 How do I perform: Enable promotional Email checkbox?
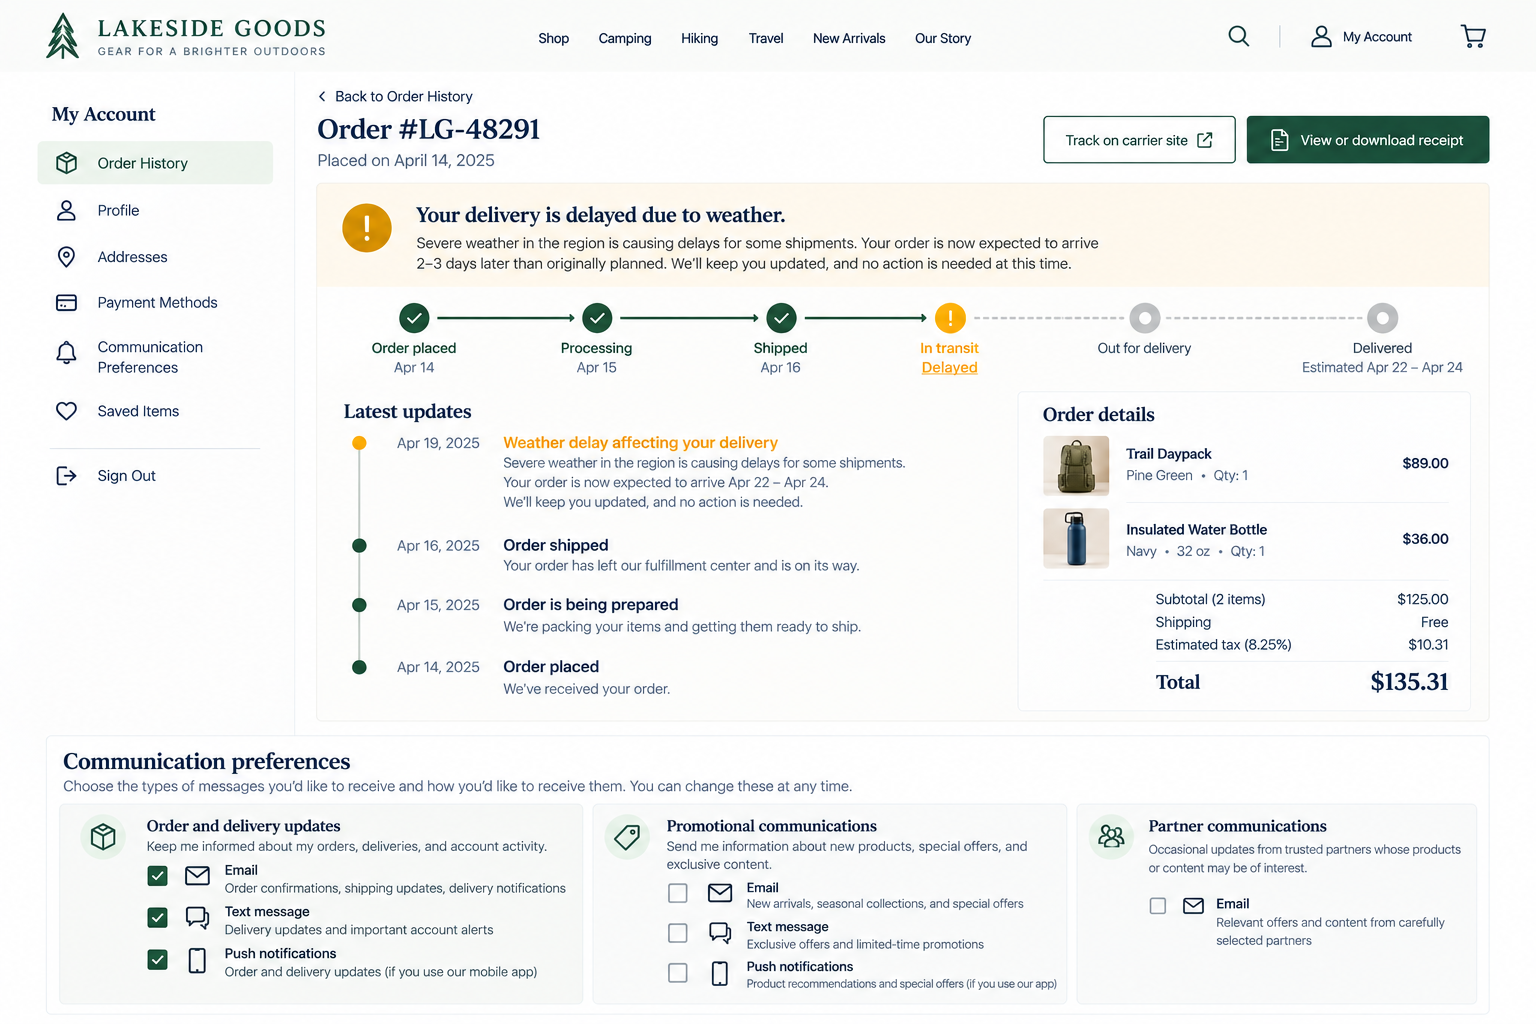678,893
